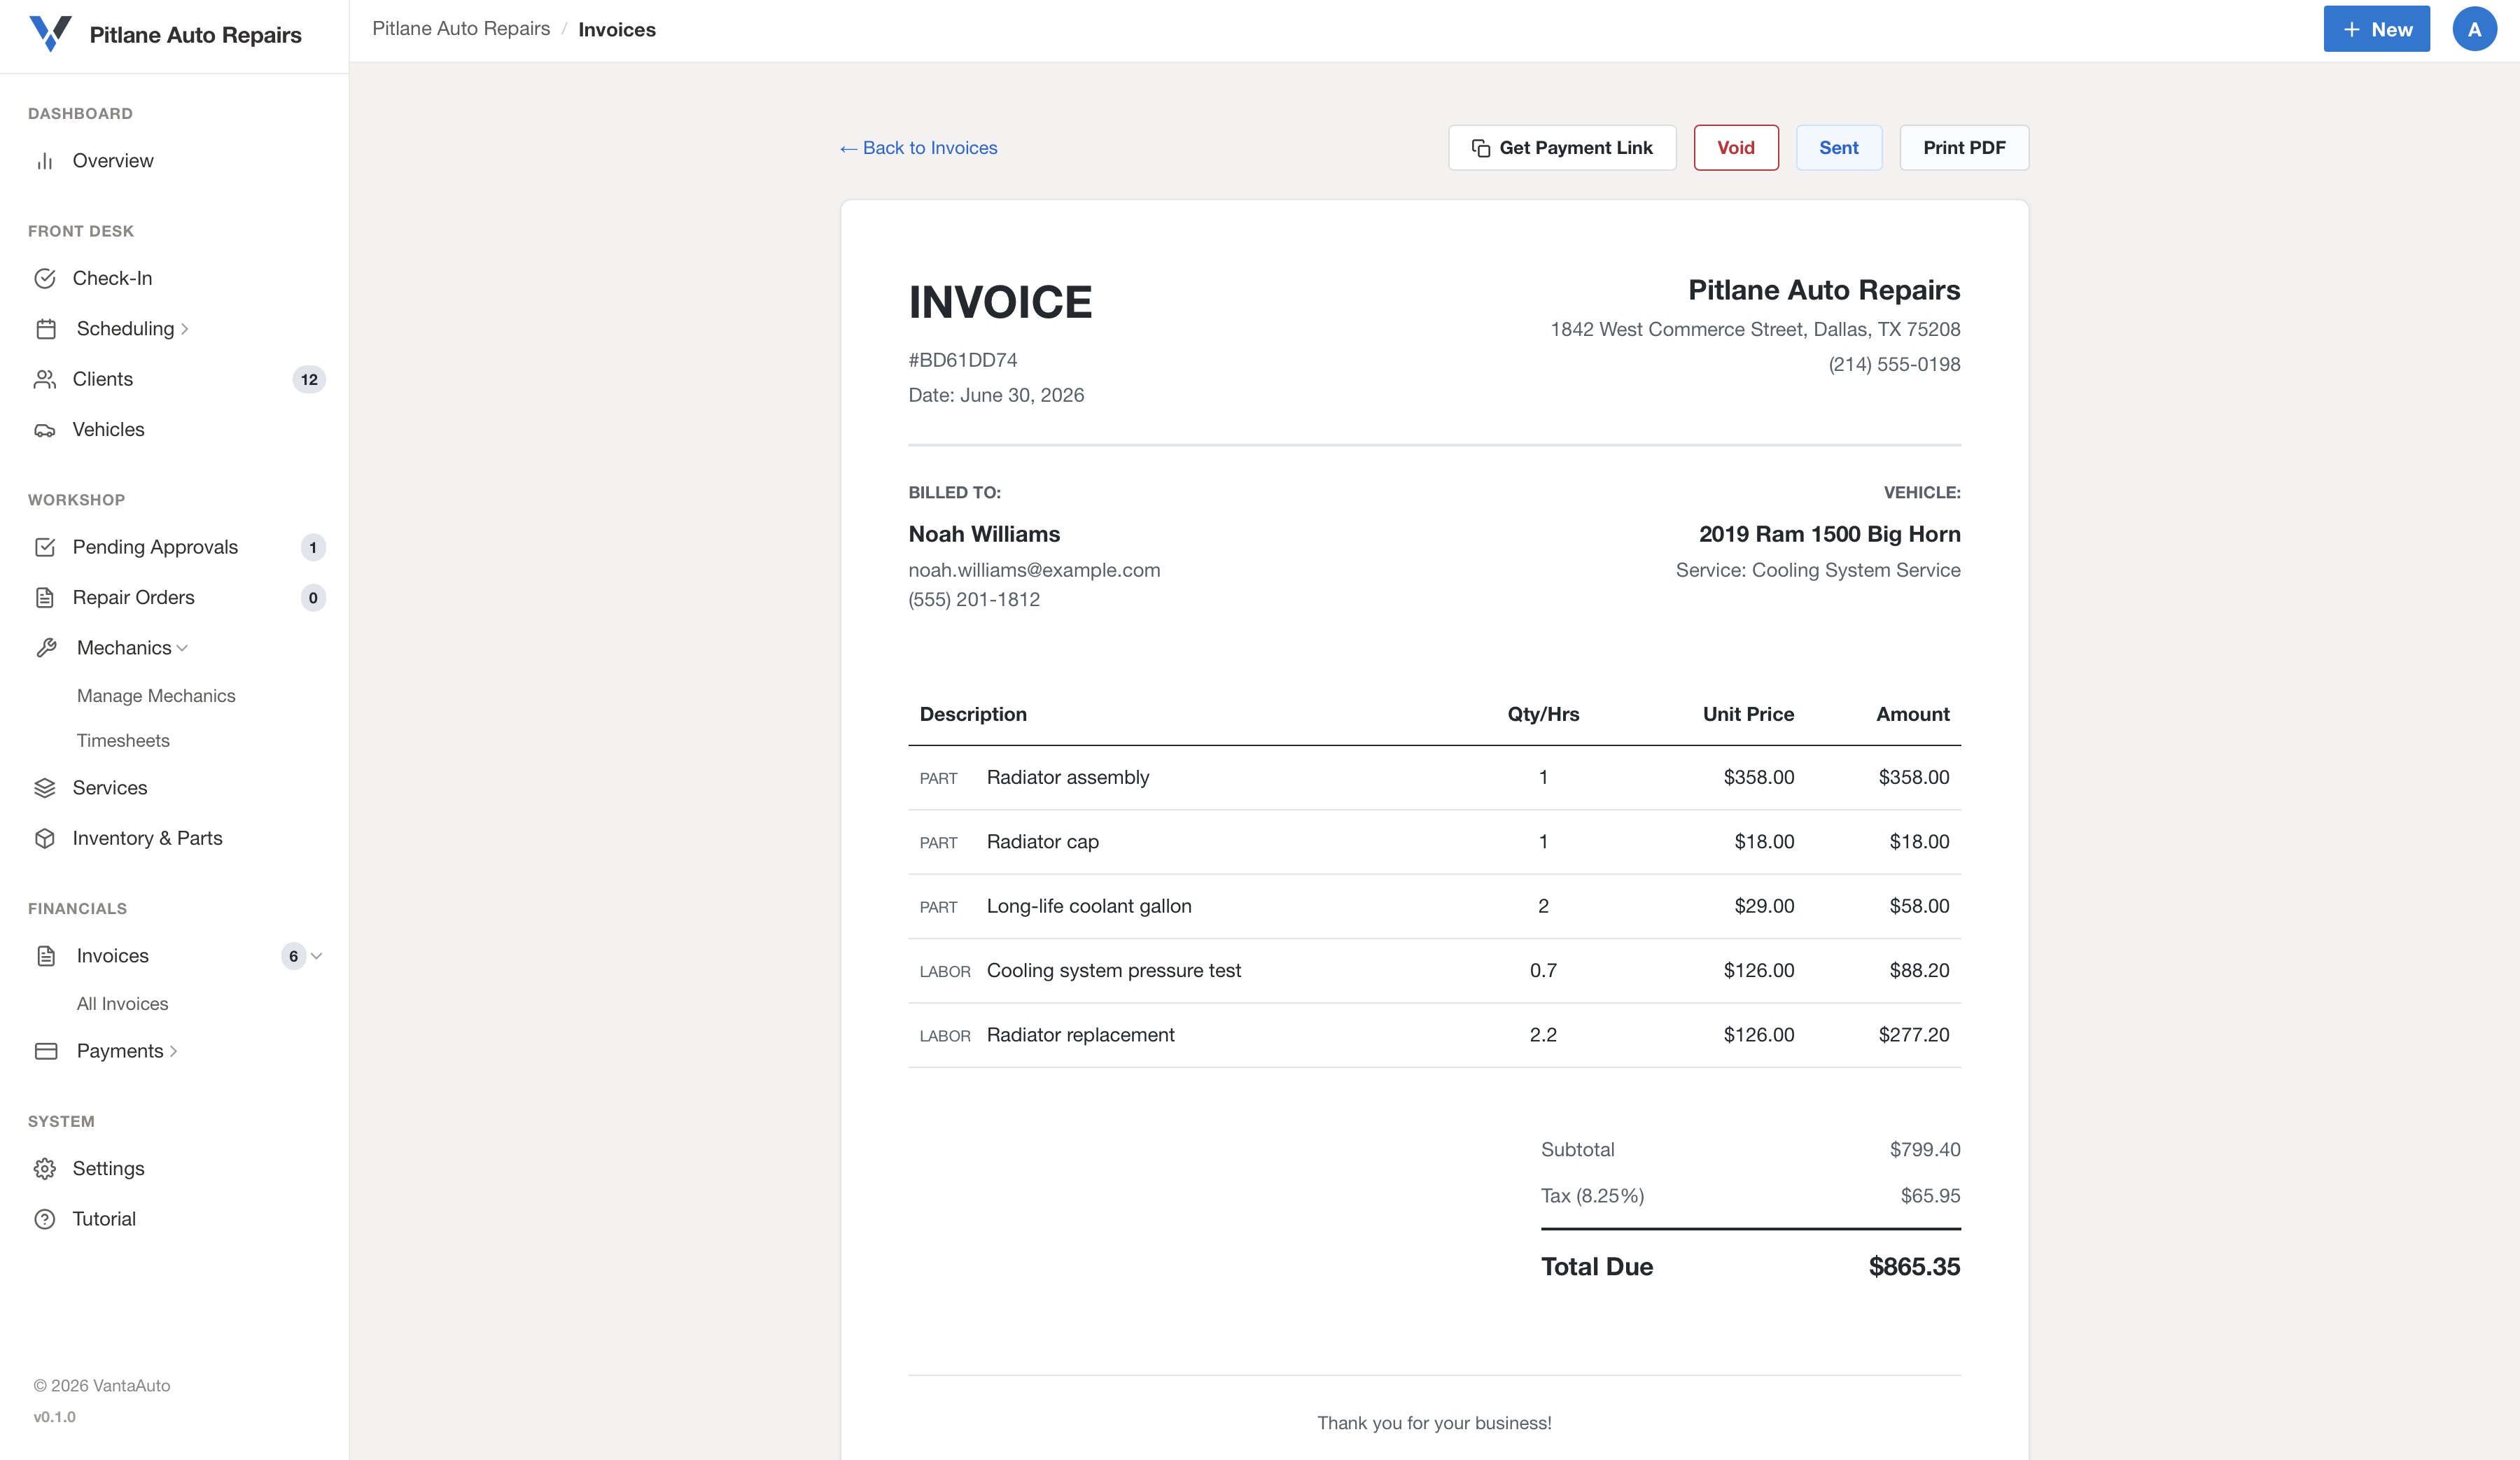Screen dimensions: 2520x1460
Task: Click billed-to name Noah Williams
Action: click(x=984, y=534)
